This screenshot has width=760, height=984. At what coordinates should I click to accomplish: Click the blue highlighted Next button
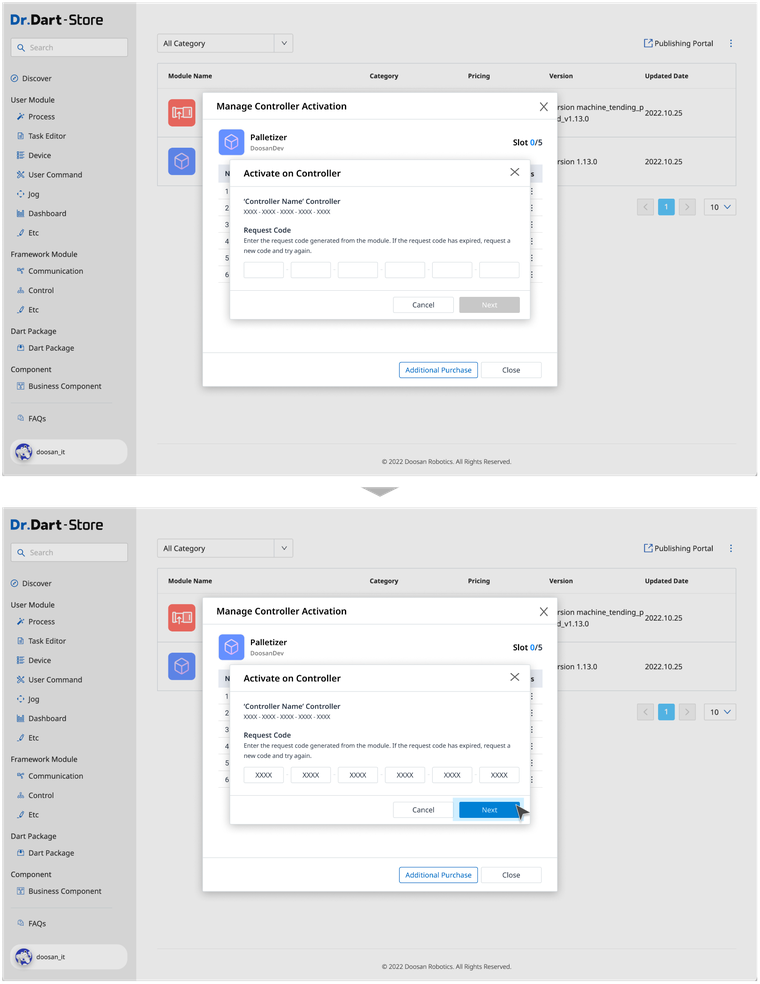pyautogui.click(x=489, y=810)
